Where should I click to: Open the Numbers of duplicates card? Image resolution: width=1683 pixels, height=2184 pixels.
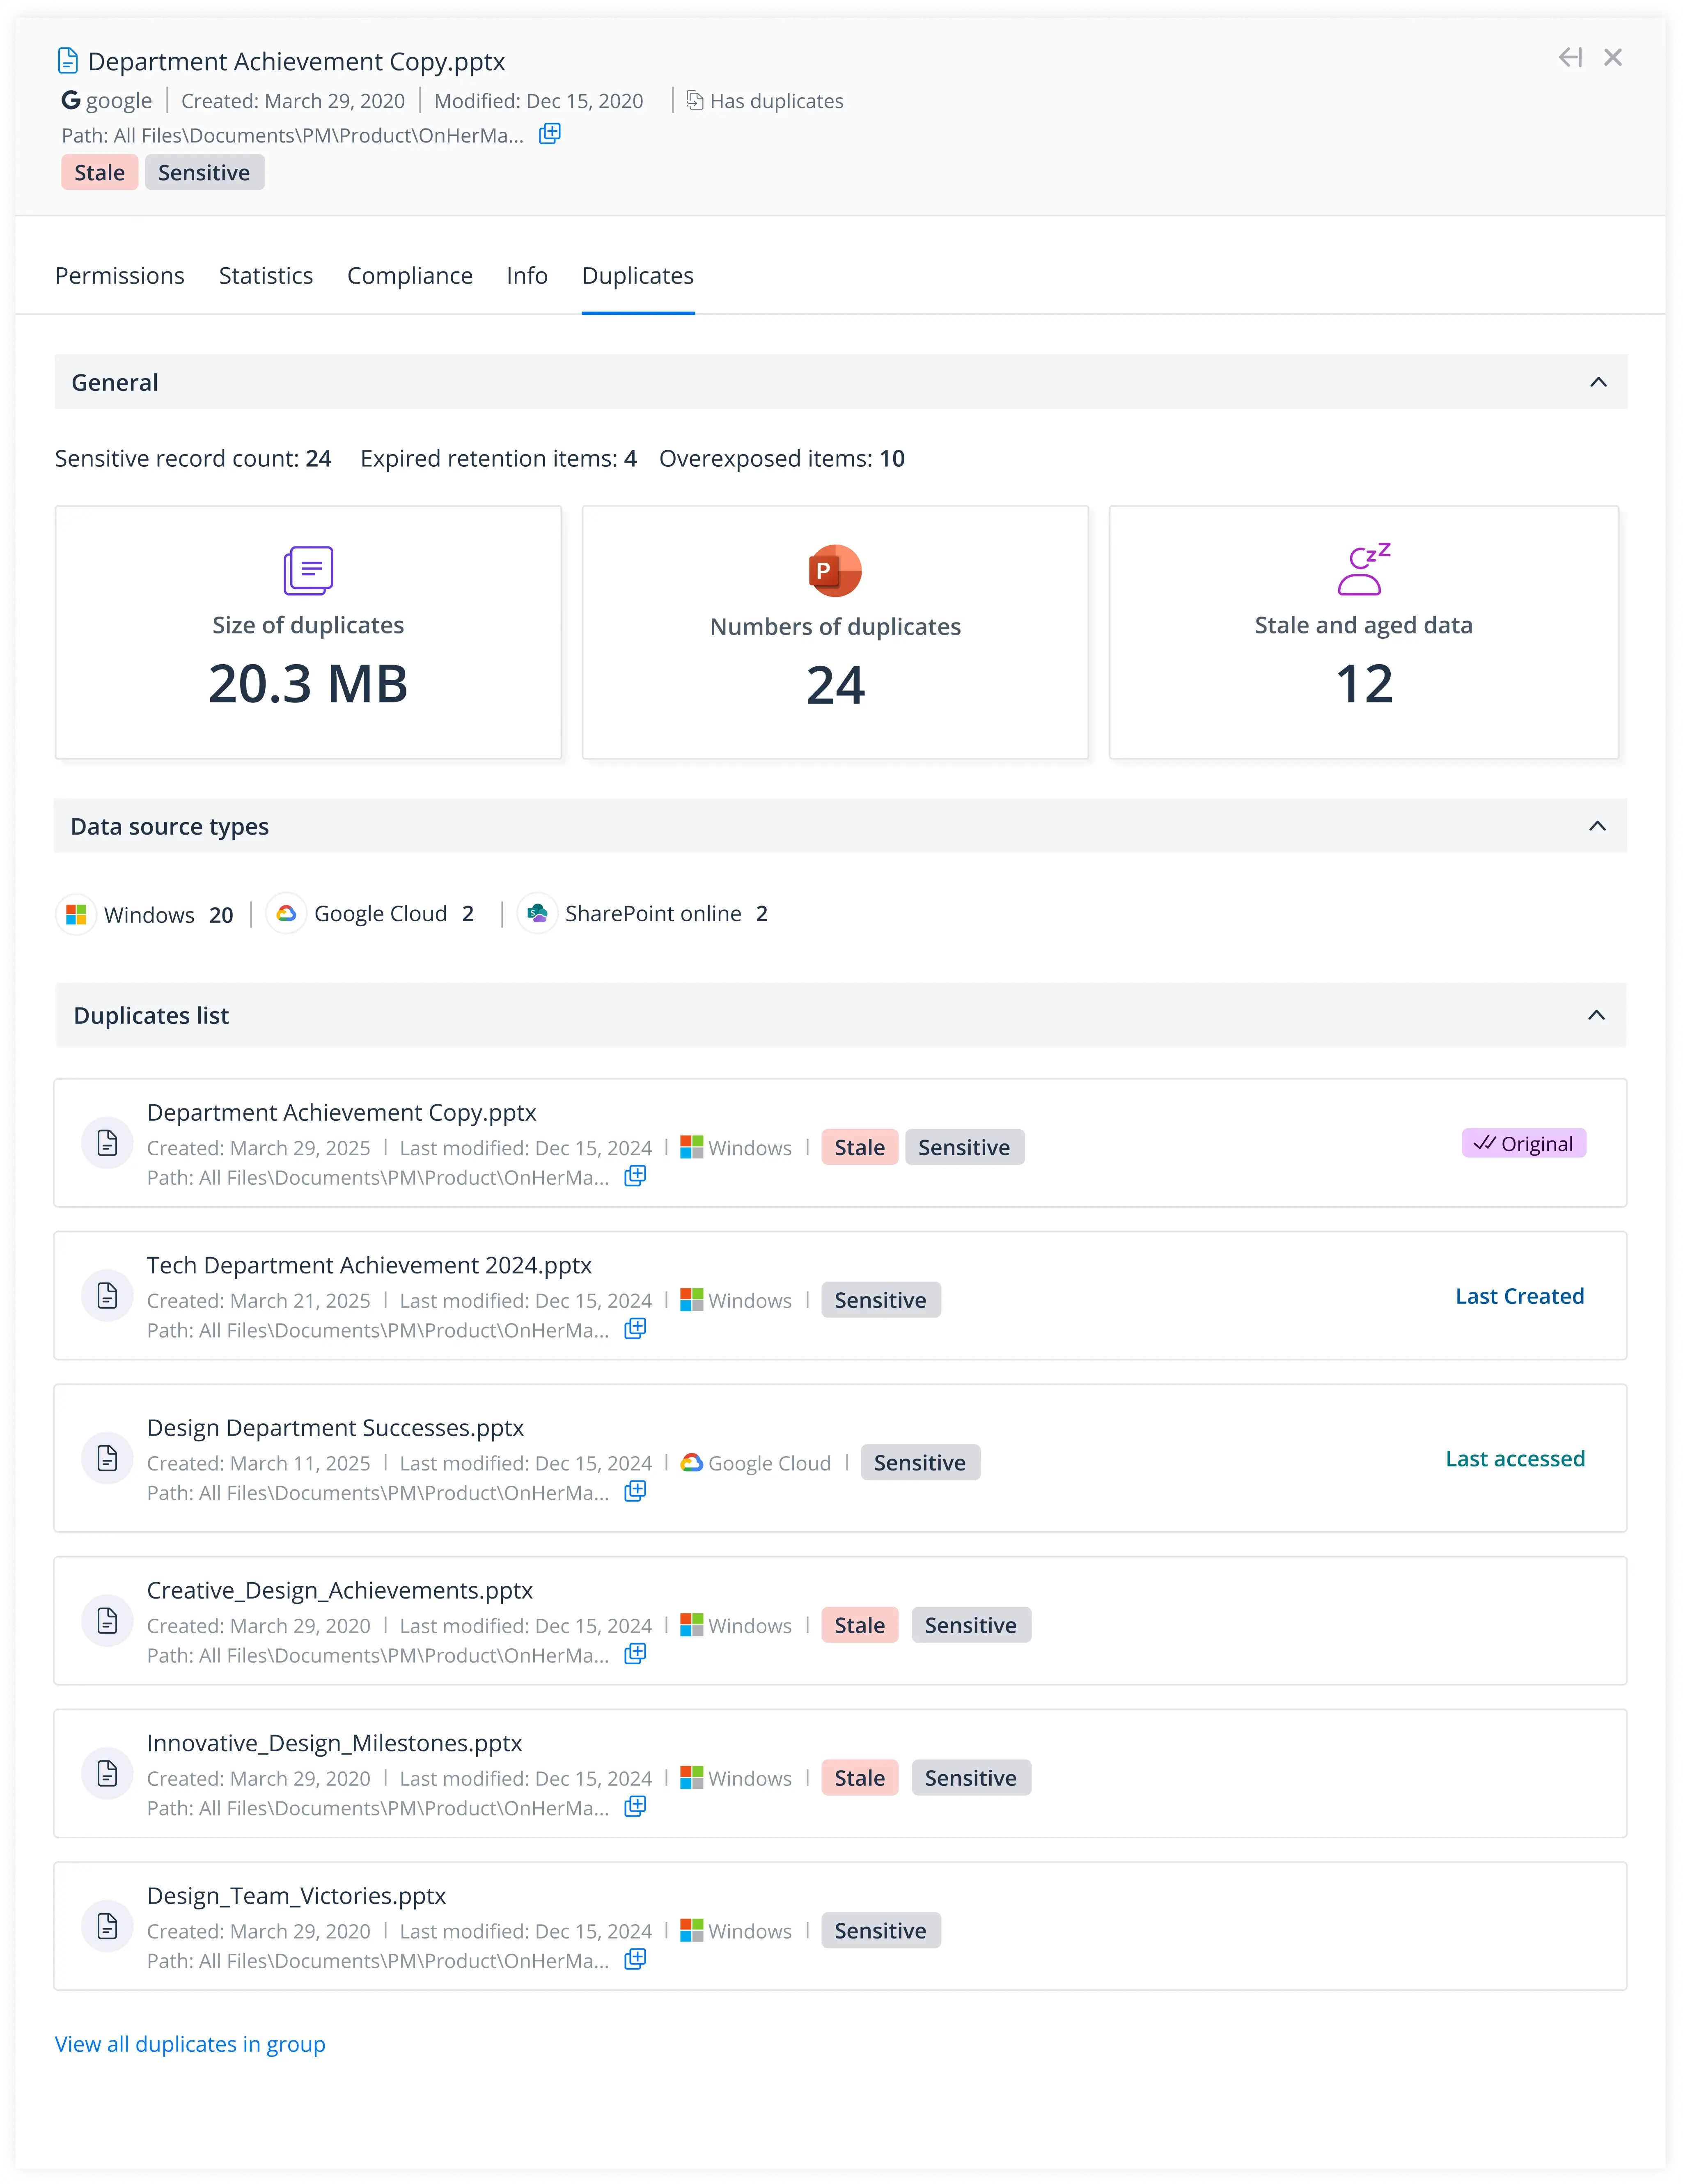pyautogui.click(x=835, y=632)
